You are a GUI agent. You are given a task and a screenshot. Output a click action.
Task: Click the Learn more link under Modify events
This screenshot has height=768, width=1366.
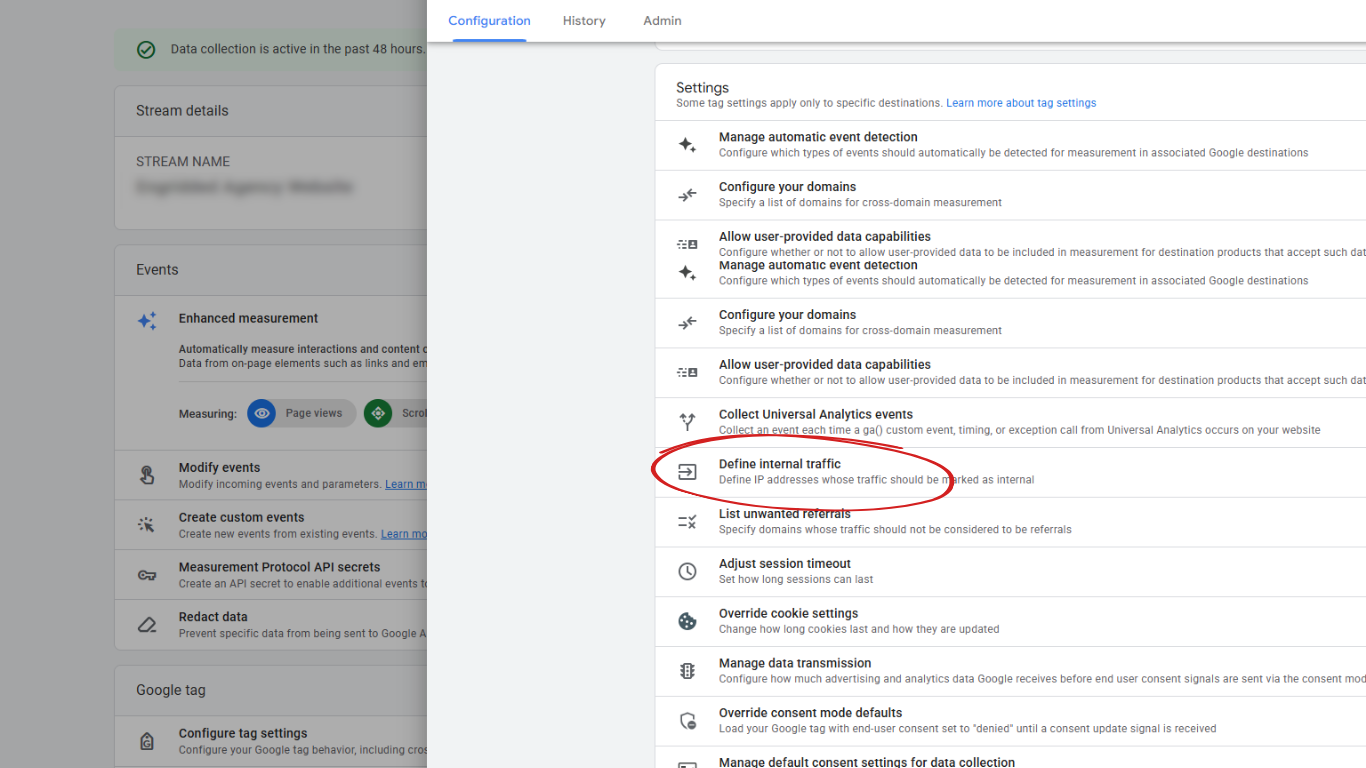click(405, 484)
